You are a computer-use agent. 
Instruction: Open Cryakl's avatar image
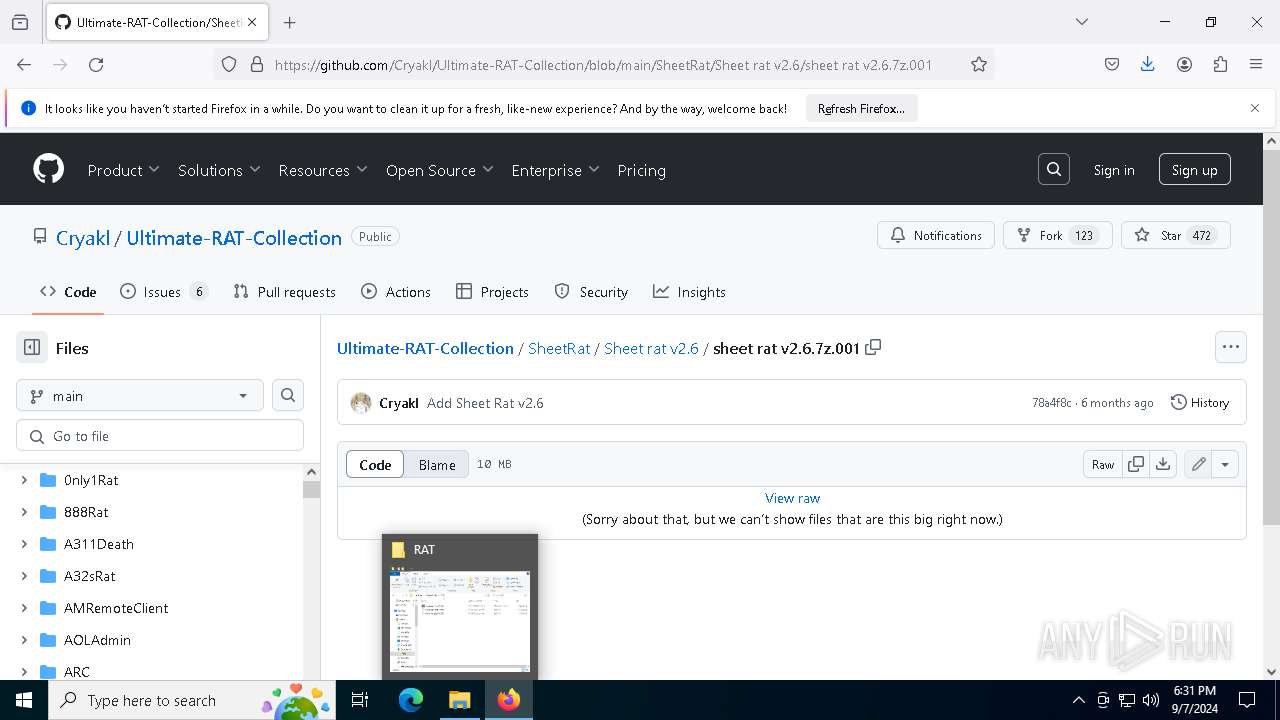click(361, 403)
